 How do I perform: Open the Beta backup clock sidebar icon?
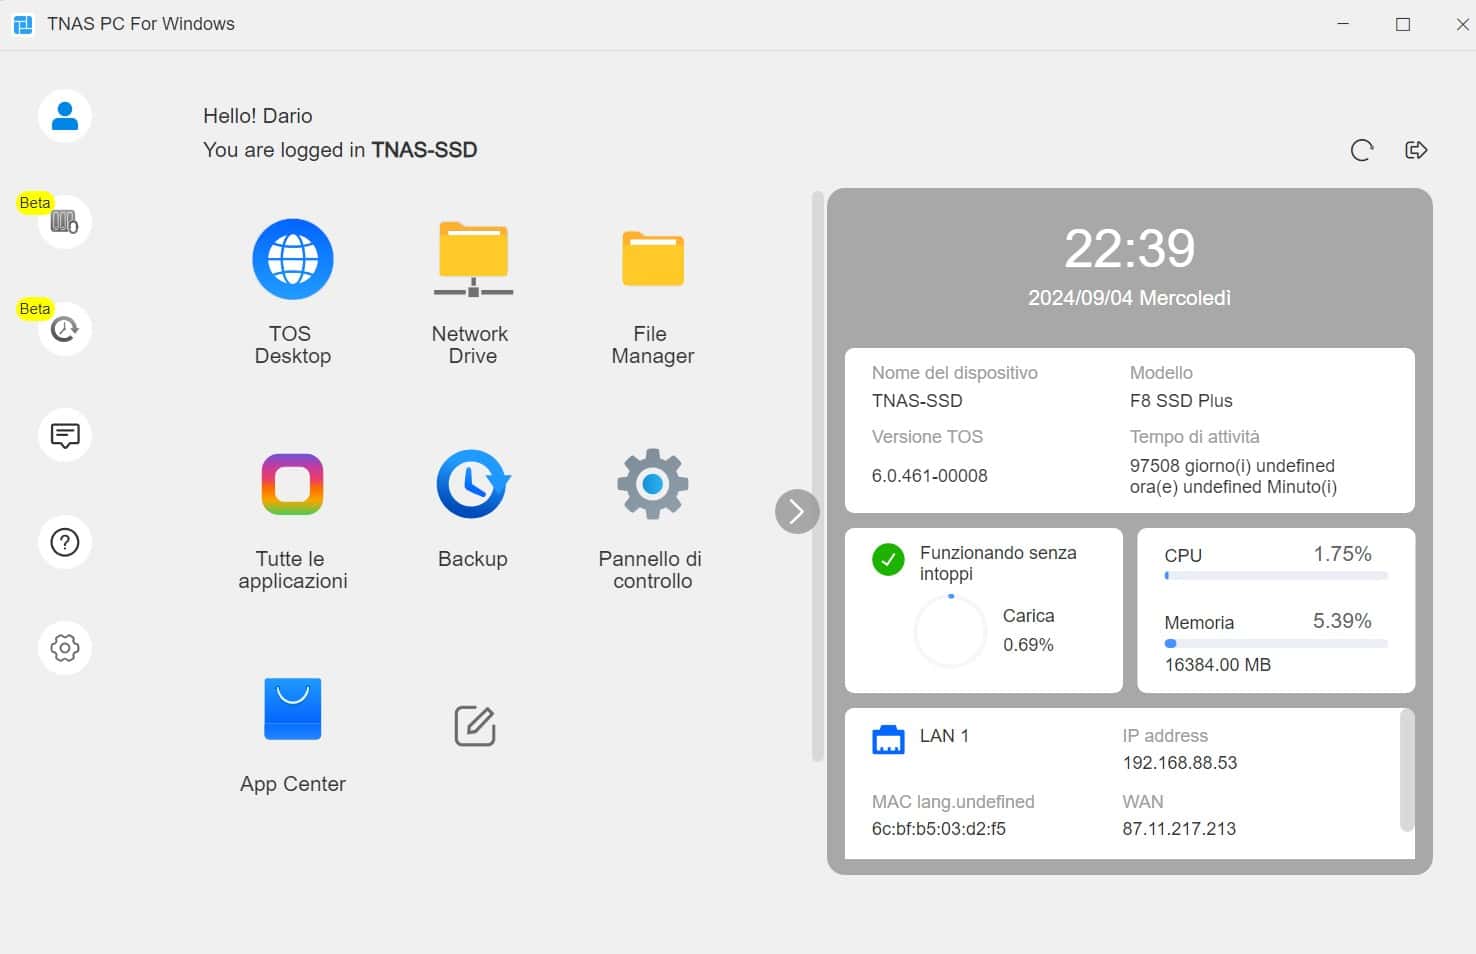click(65, 329)
